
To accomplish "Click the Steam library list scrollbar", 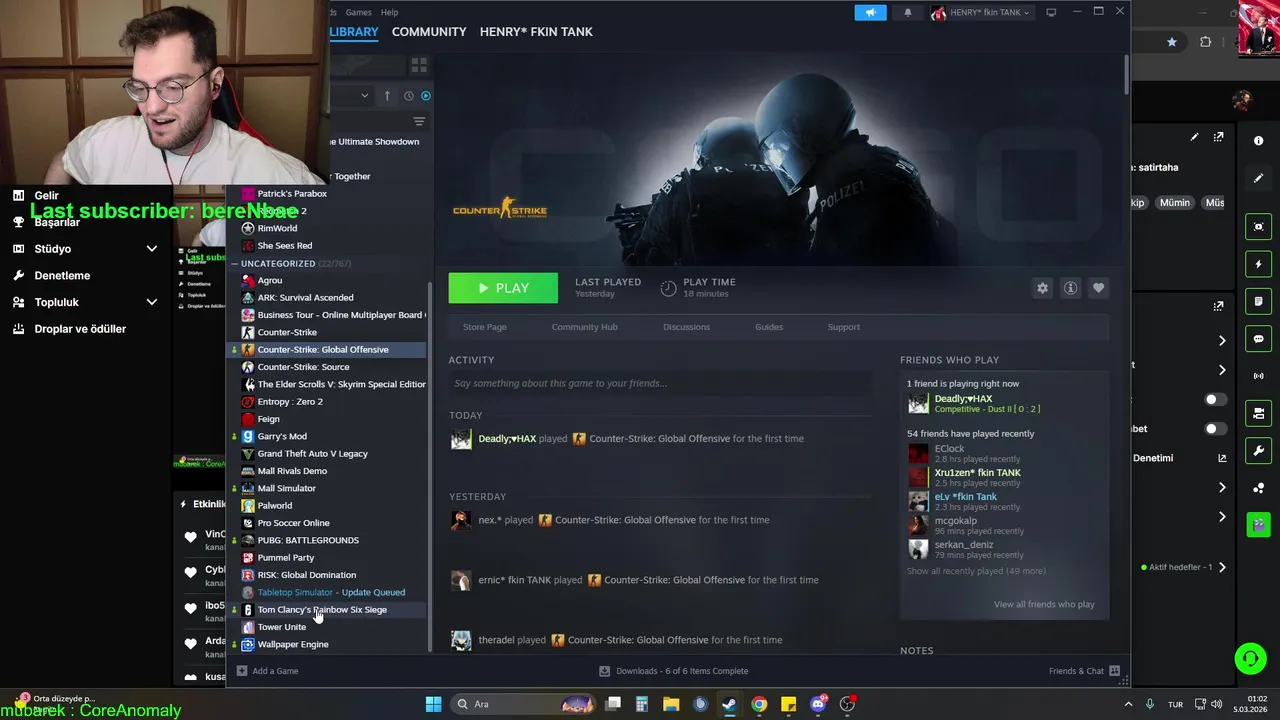I will click(x=430, y=466).
